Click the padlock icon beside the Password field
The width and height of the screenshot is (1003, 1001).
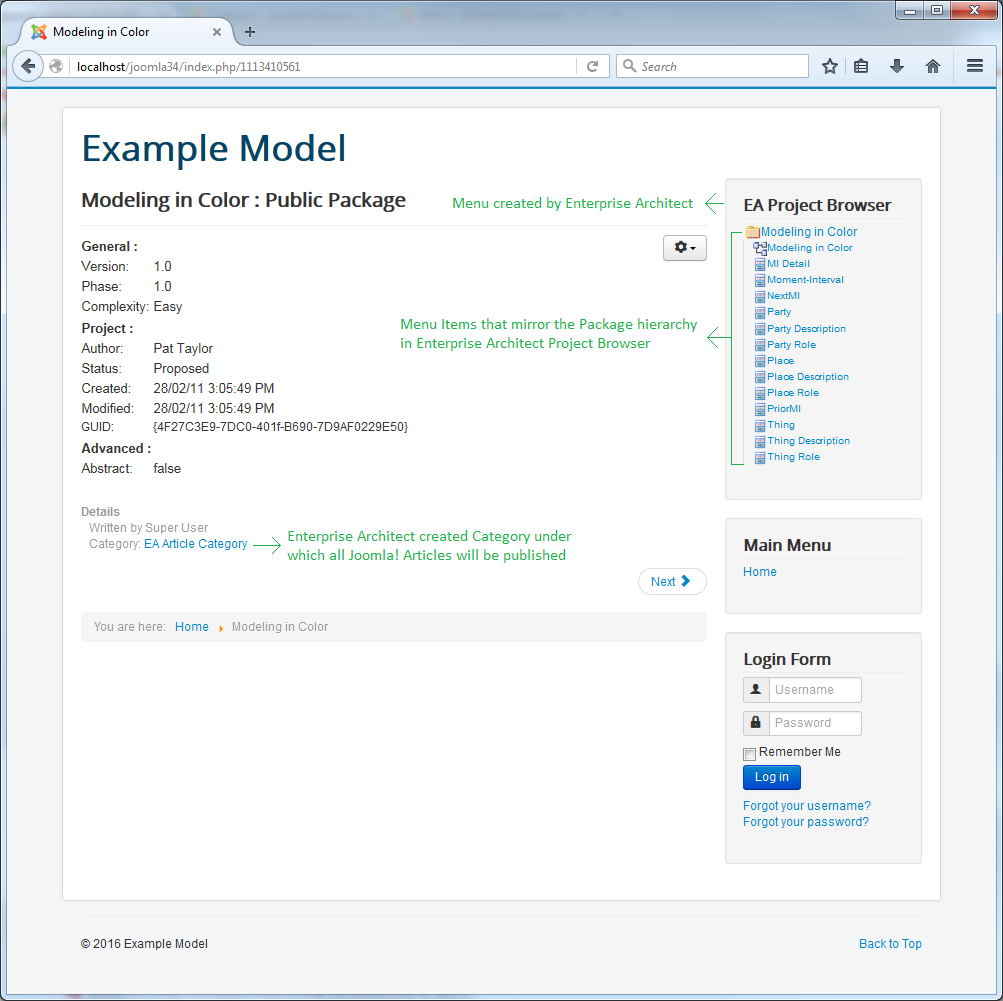(755, 723)
